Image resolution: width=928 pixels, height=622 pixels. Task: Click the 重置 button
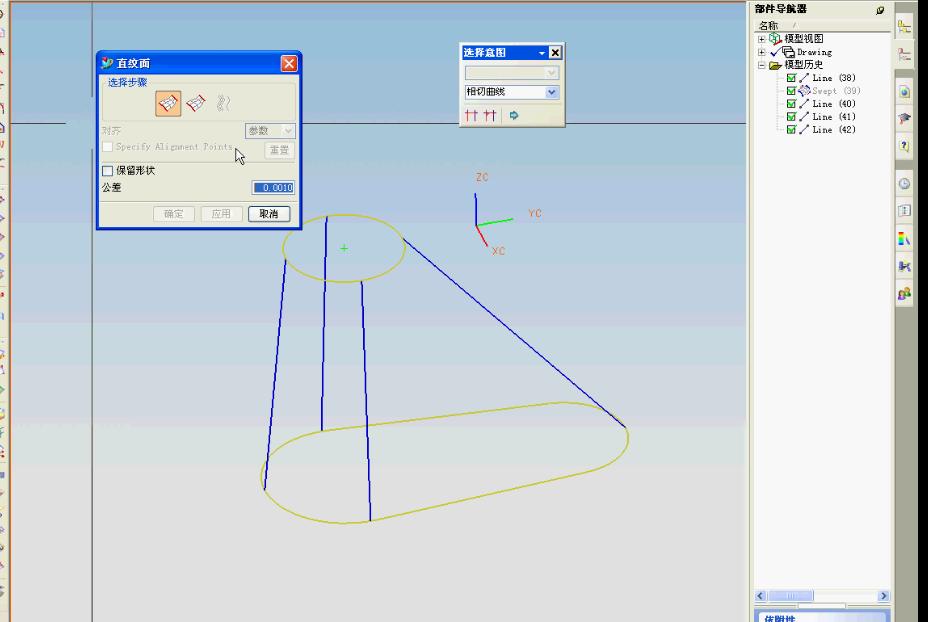279,150
